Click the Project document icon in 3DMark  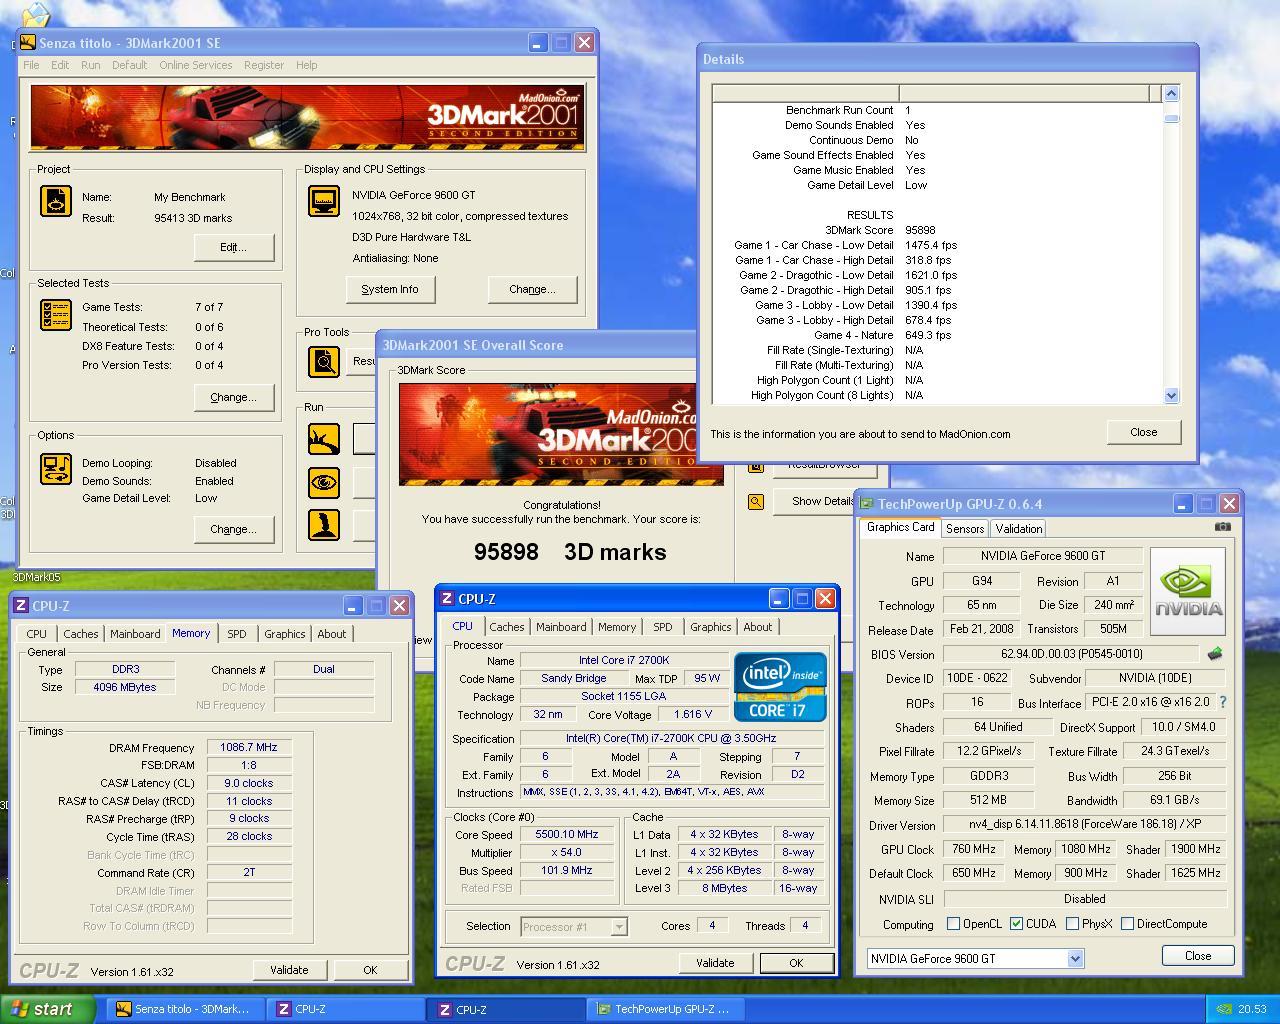pyautogui.click(x=56, y=201)
